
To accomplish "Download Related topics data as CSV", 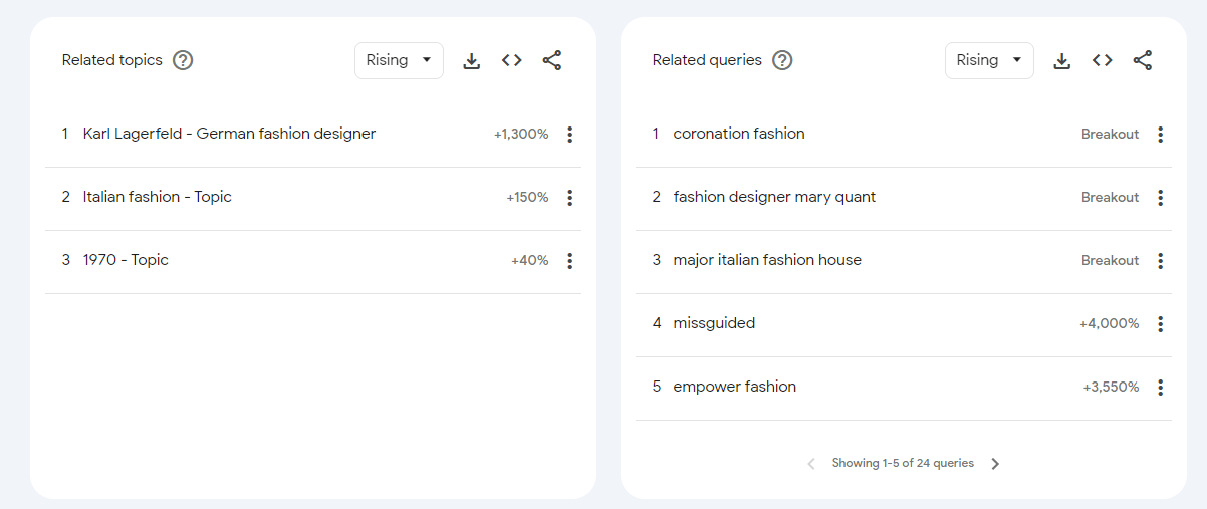I will pos(472,61).
